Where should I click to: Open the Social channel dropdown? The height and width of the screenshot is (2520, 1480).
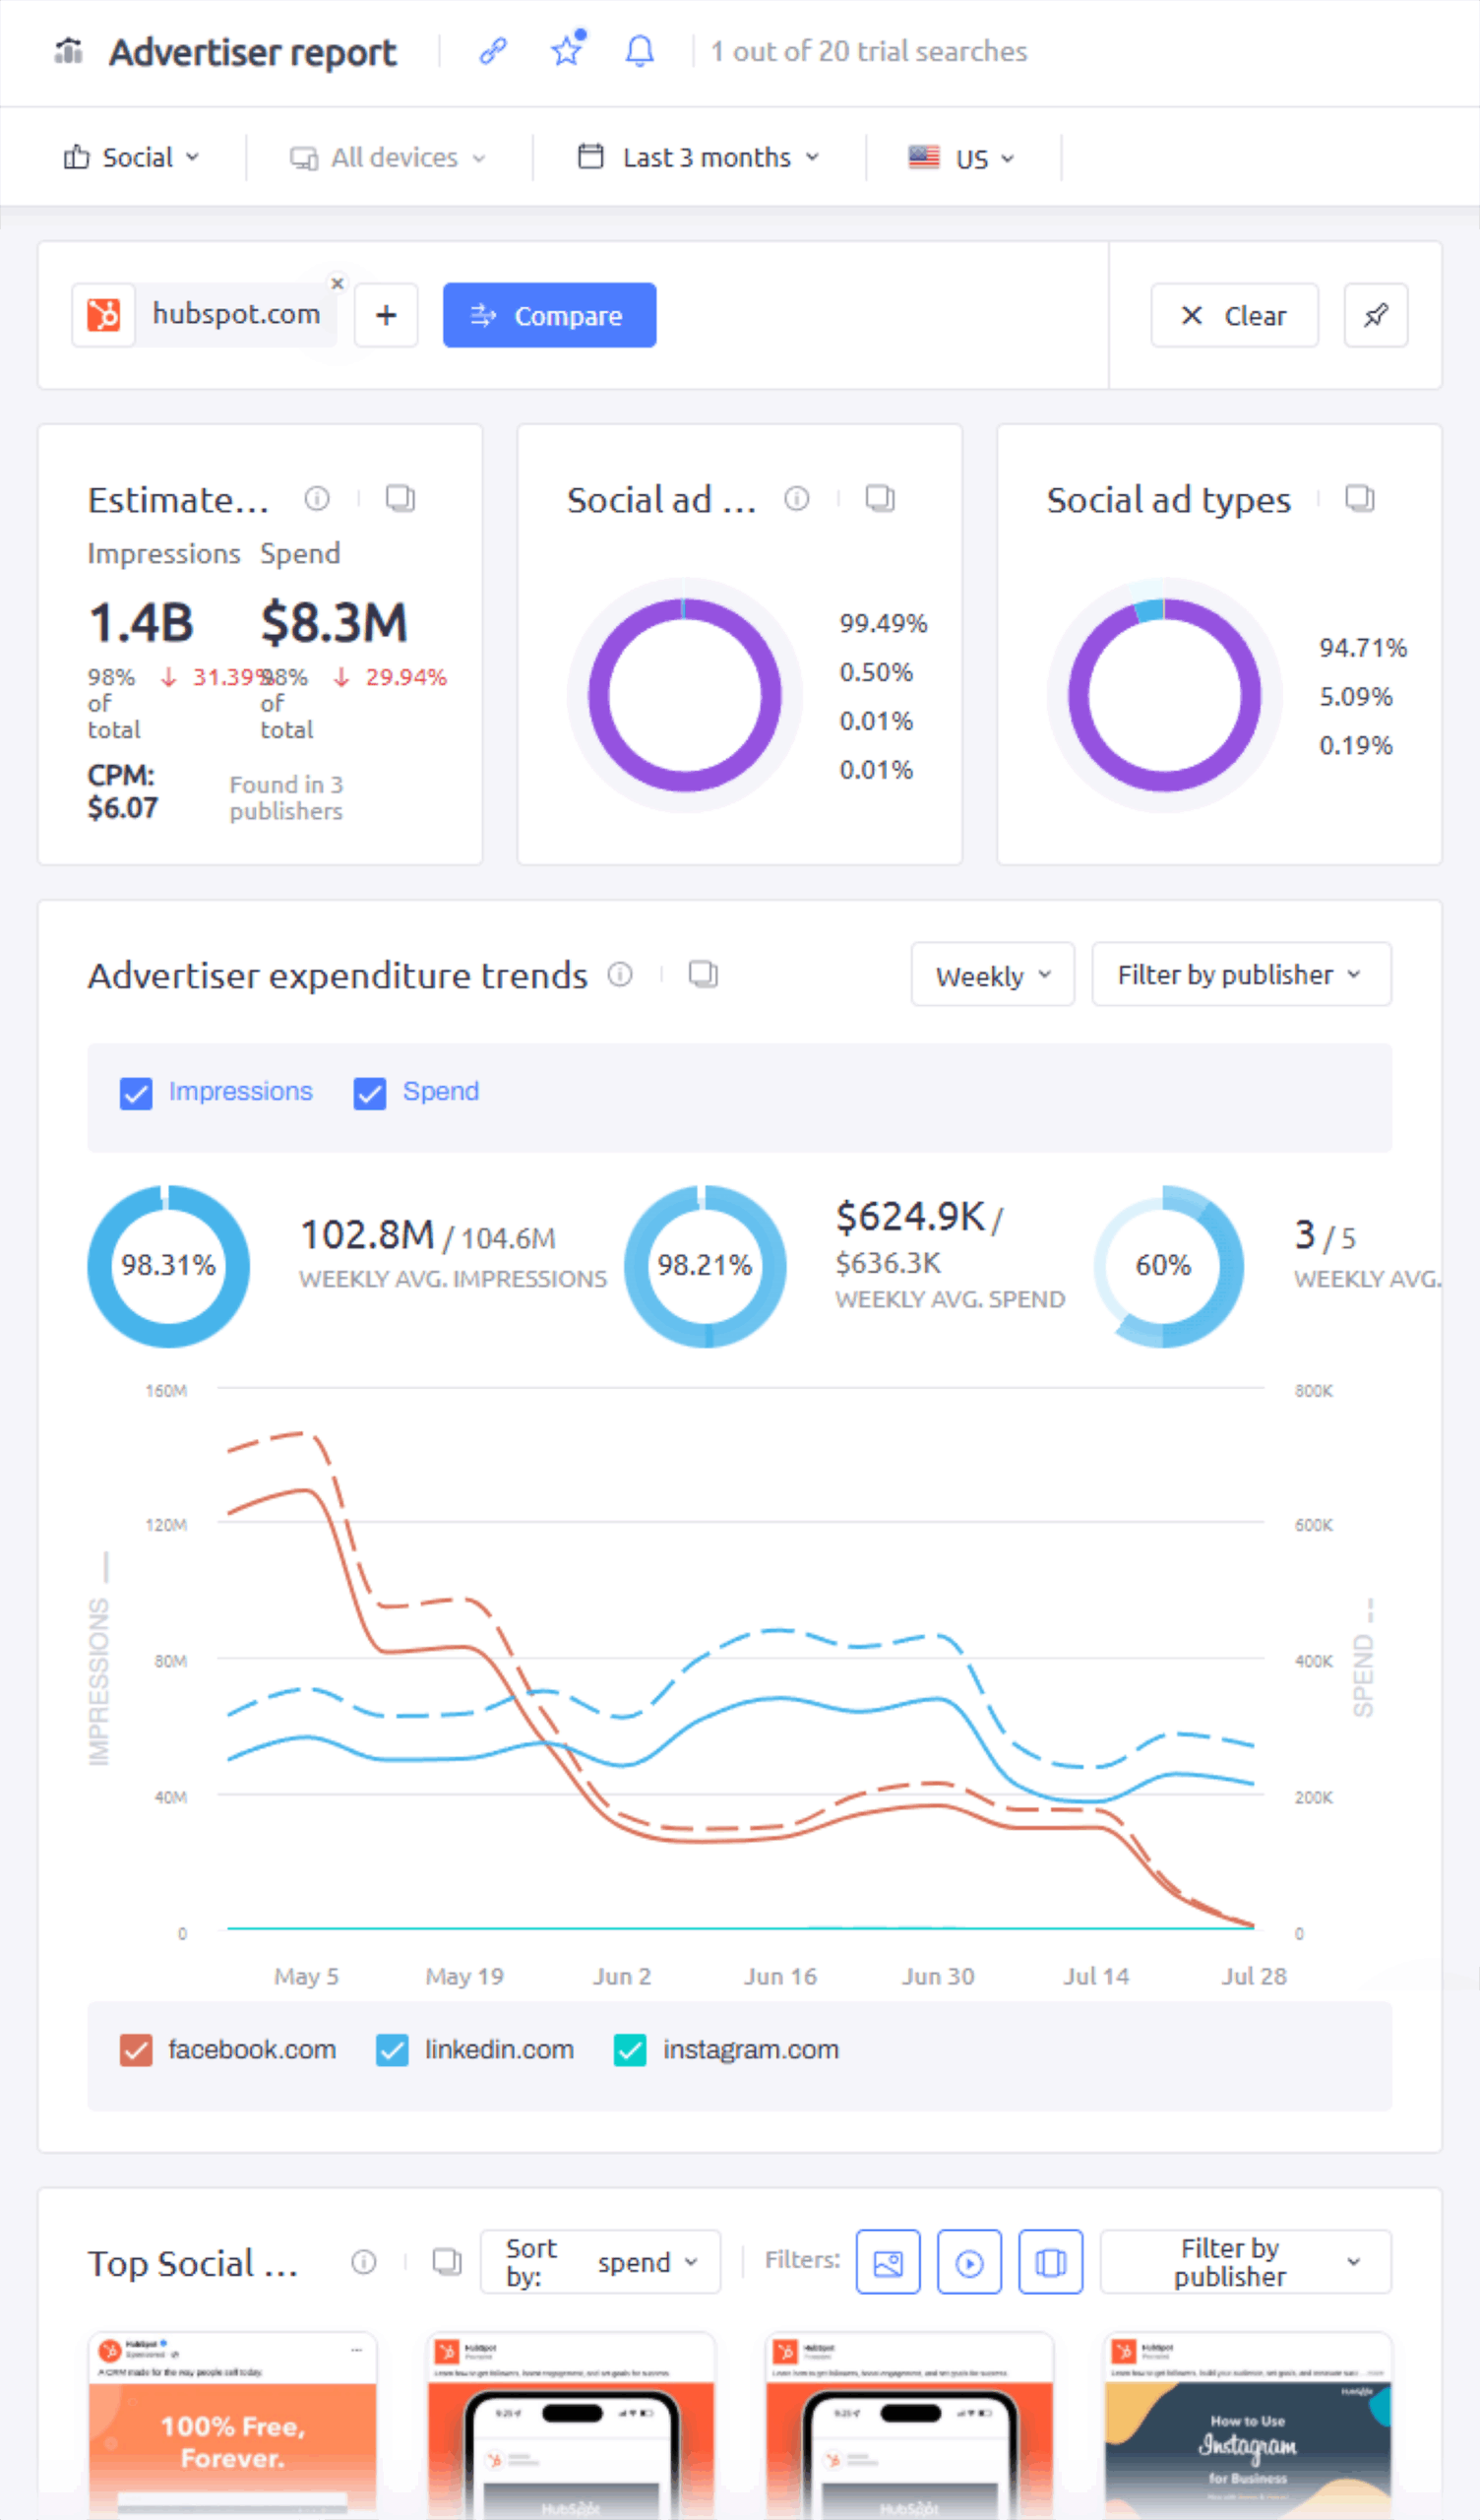(132, 158)
